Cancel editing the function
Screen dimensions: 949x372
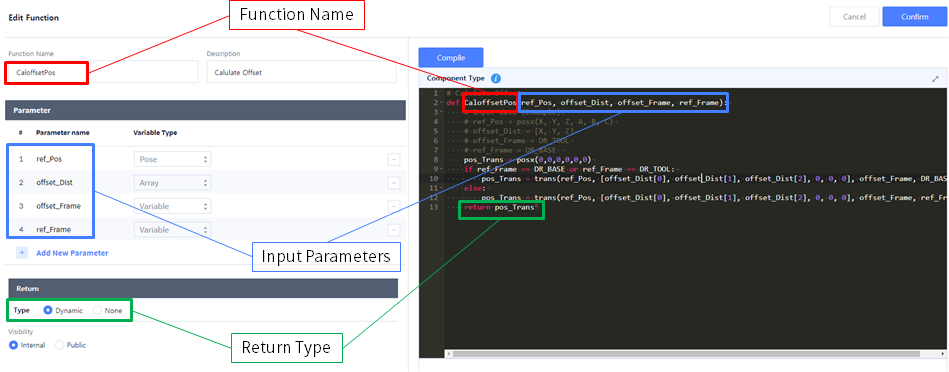[x=854, y=17]
